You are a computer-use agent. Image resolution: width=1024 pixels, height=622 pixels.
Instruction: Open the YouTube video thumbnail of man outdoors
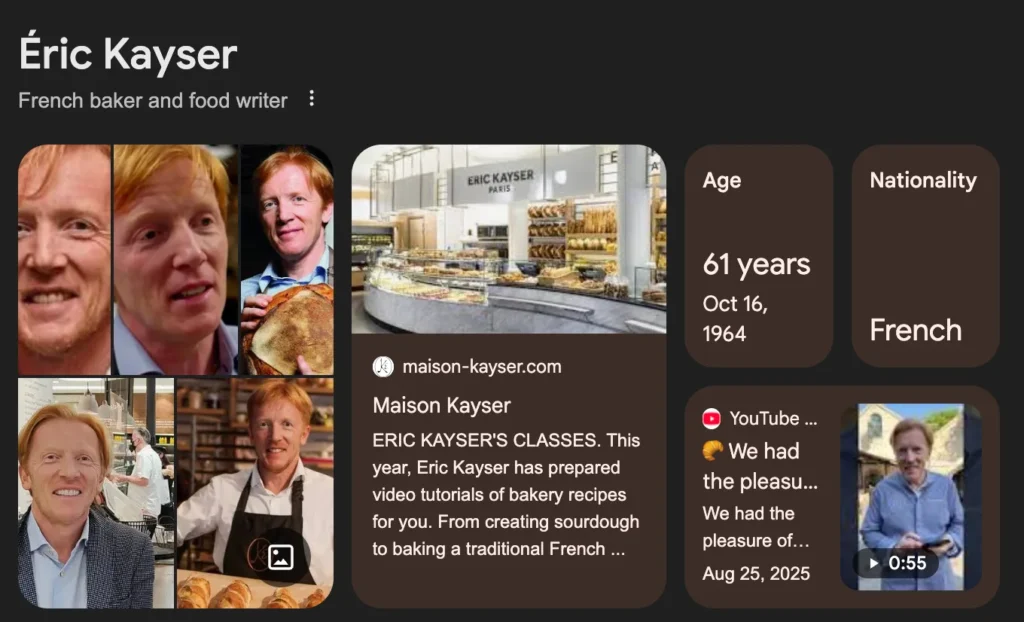click(x=911, y=497)
